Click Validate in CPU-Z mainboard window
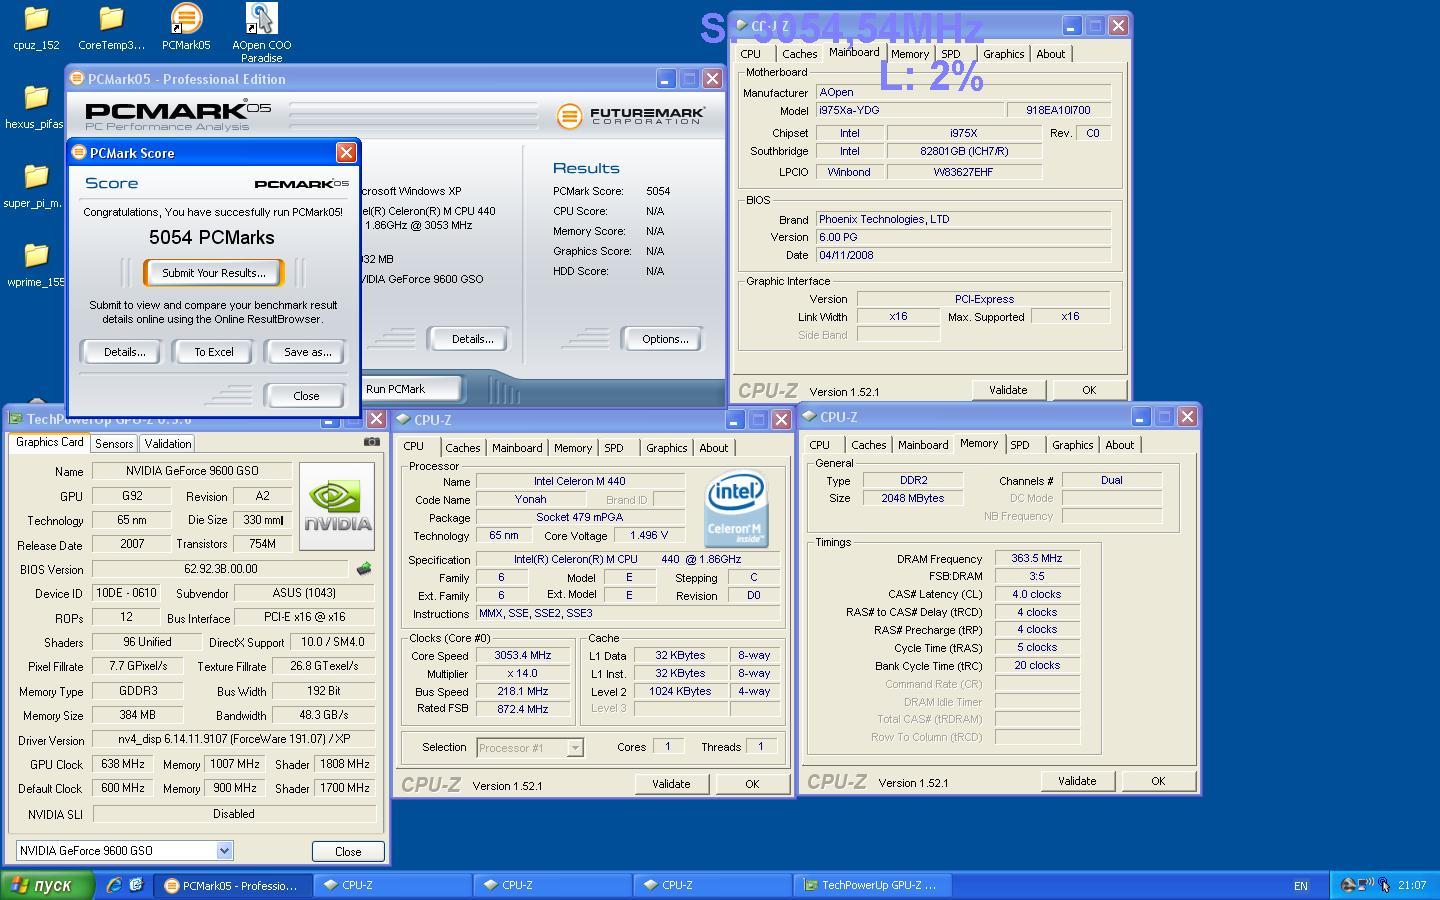The width and height of the screenshot is (1440, 900). [x=1008, y=390]
